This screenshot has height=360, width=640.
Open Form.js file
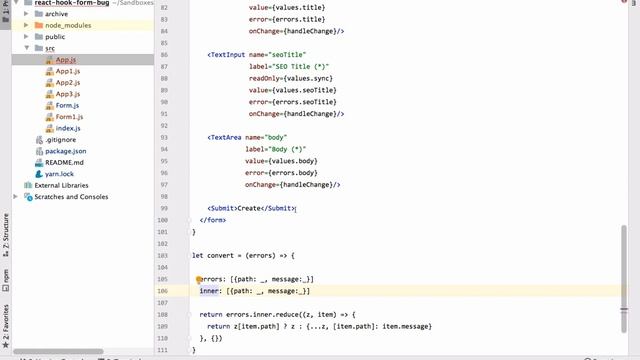point(67,105)
